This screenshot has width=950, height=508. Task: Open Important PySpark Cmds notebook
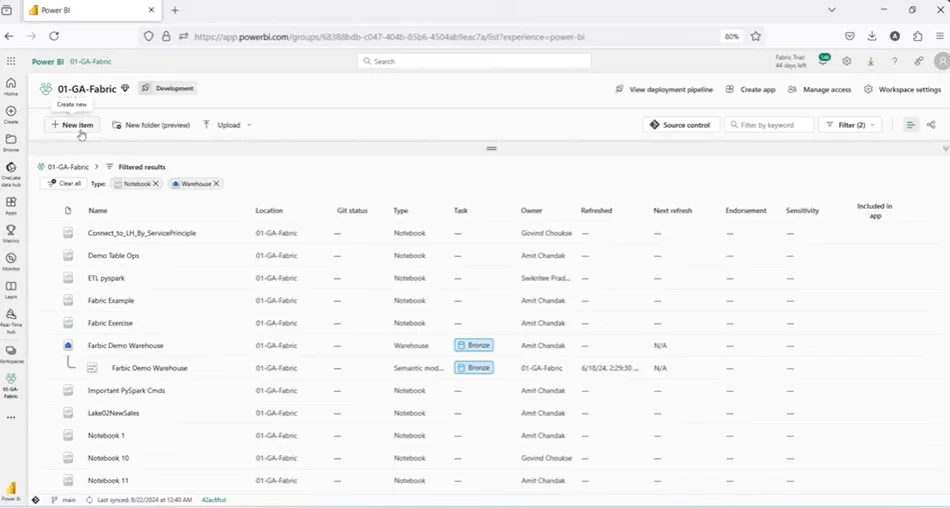tap(126, 390)
